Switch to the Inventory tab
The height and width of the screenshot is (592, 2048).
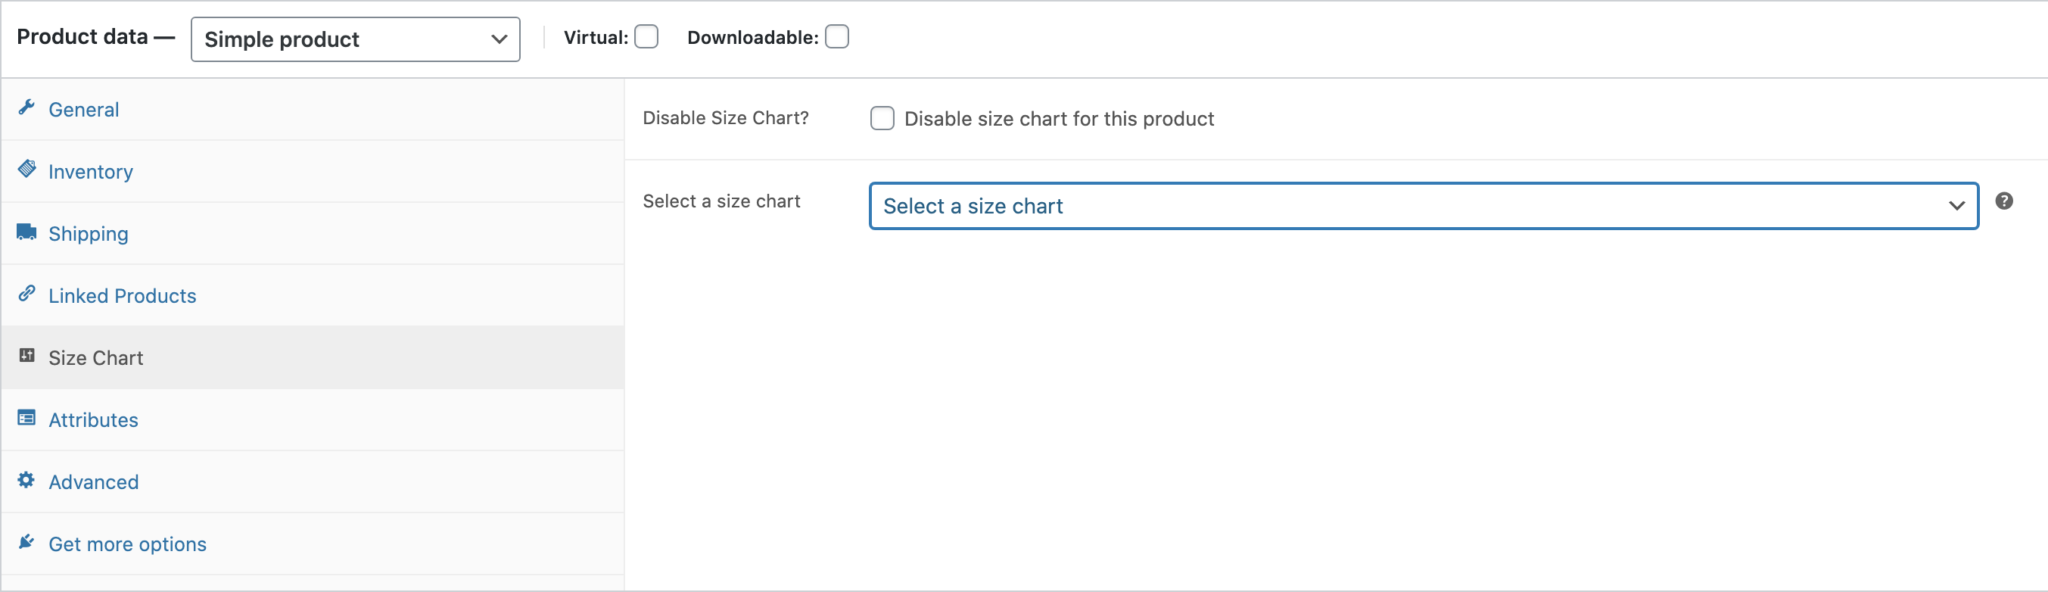coord(91,170)
